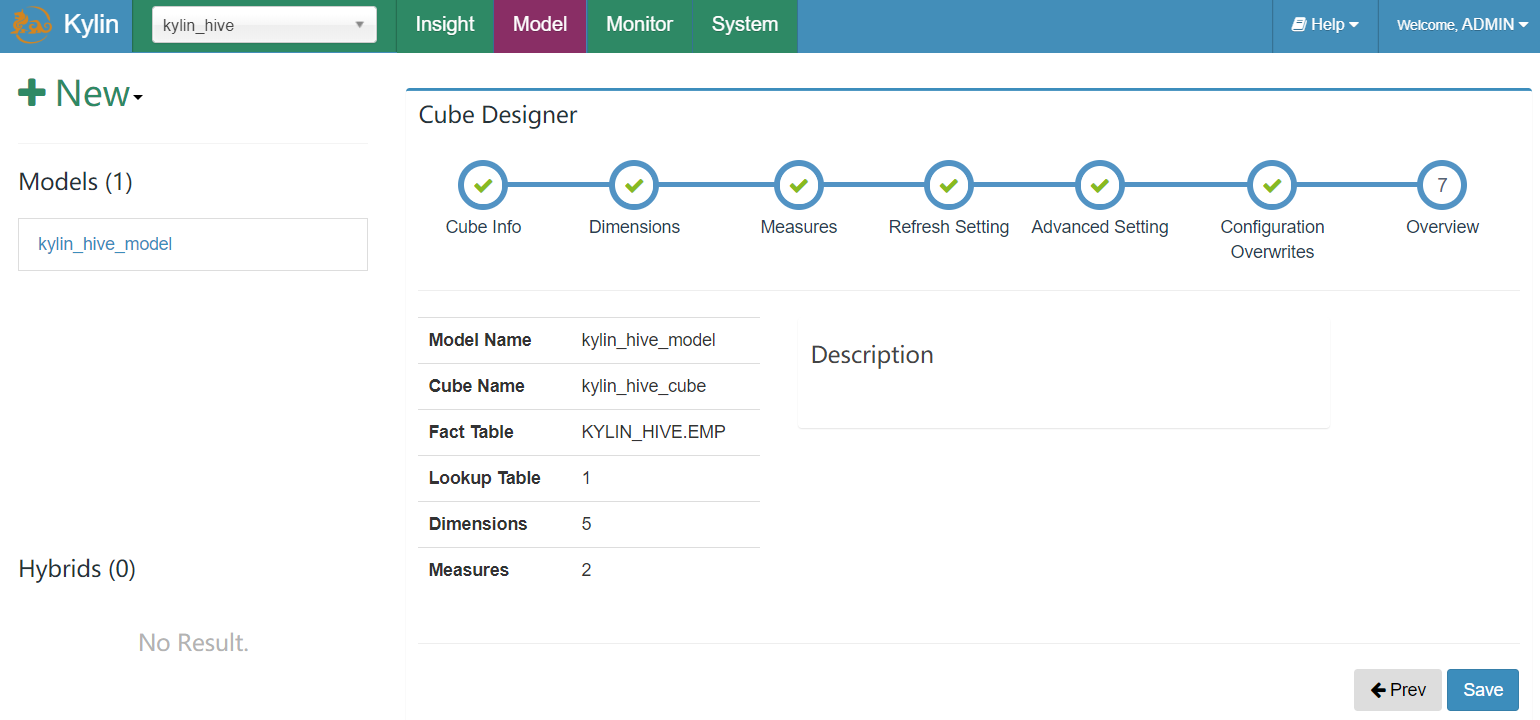
Task: Open the kylin_hive_model model entry
Action: (x=105, y=244)
